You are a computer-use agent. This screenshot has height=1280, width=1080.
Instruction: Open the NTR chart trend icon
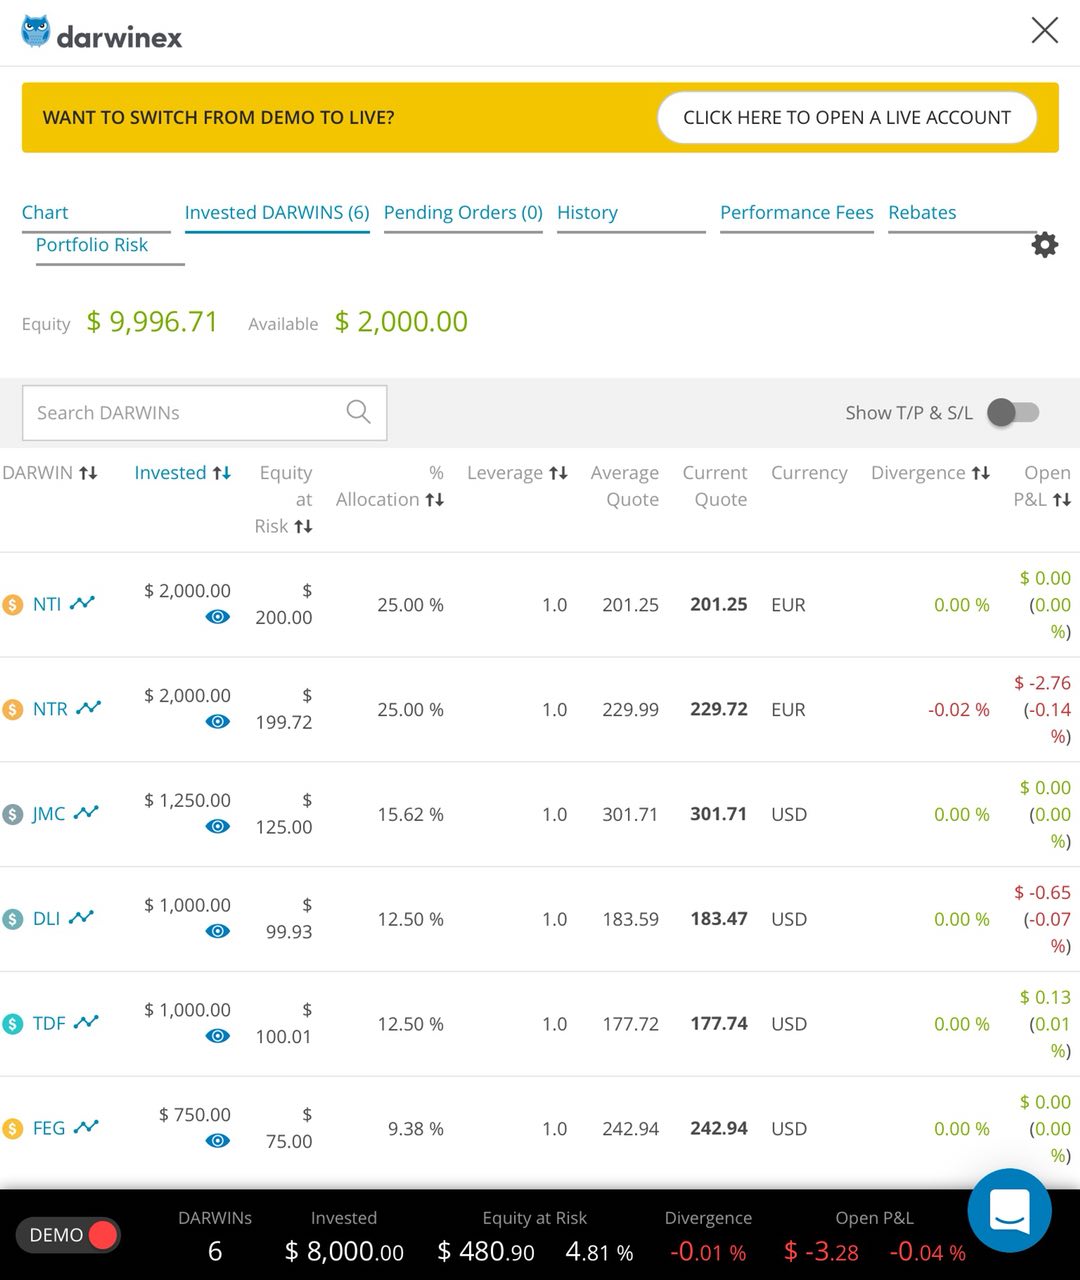point(88,708)
